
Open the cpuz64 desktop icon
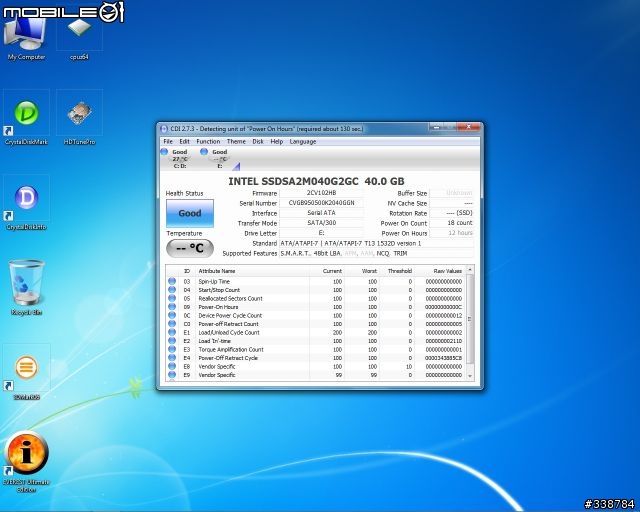point(79,39)
